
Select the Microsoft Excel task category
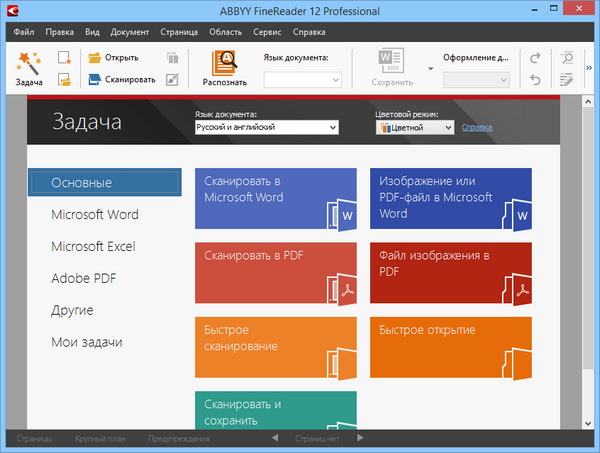93,246
